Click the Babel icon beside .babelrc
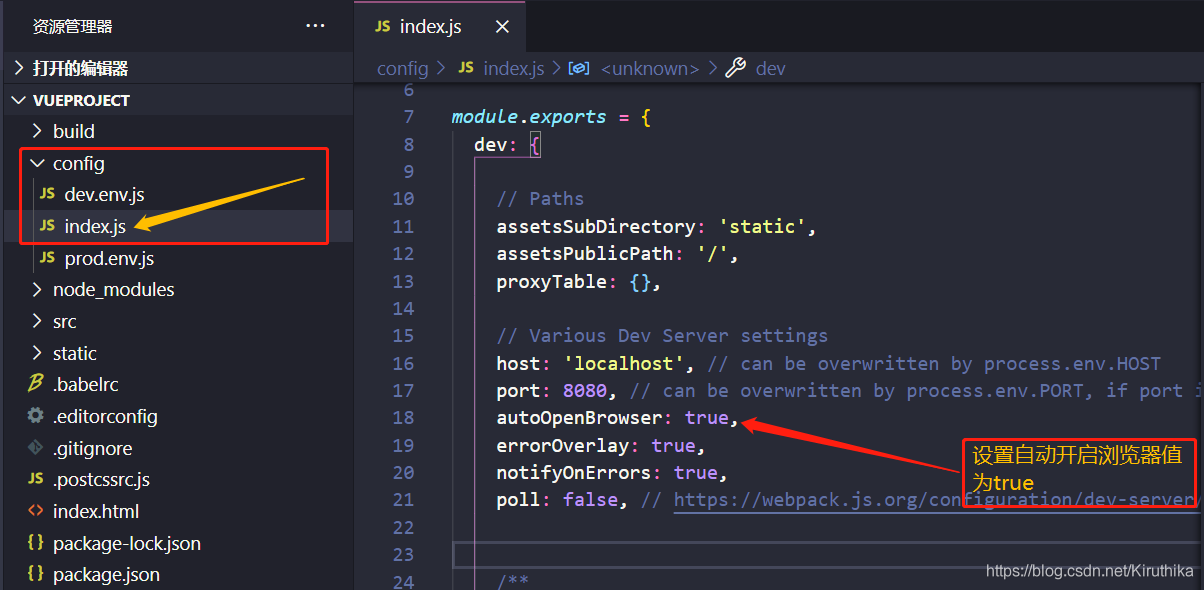1204x590 pixels. pyautogui.click(x=36, y=384)
